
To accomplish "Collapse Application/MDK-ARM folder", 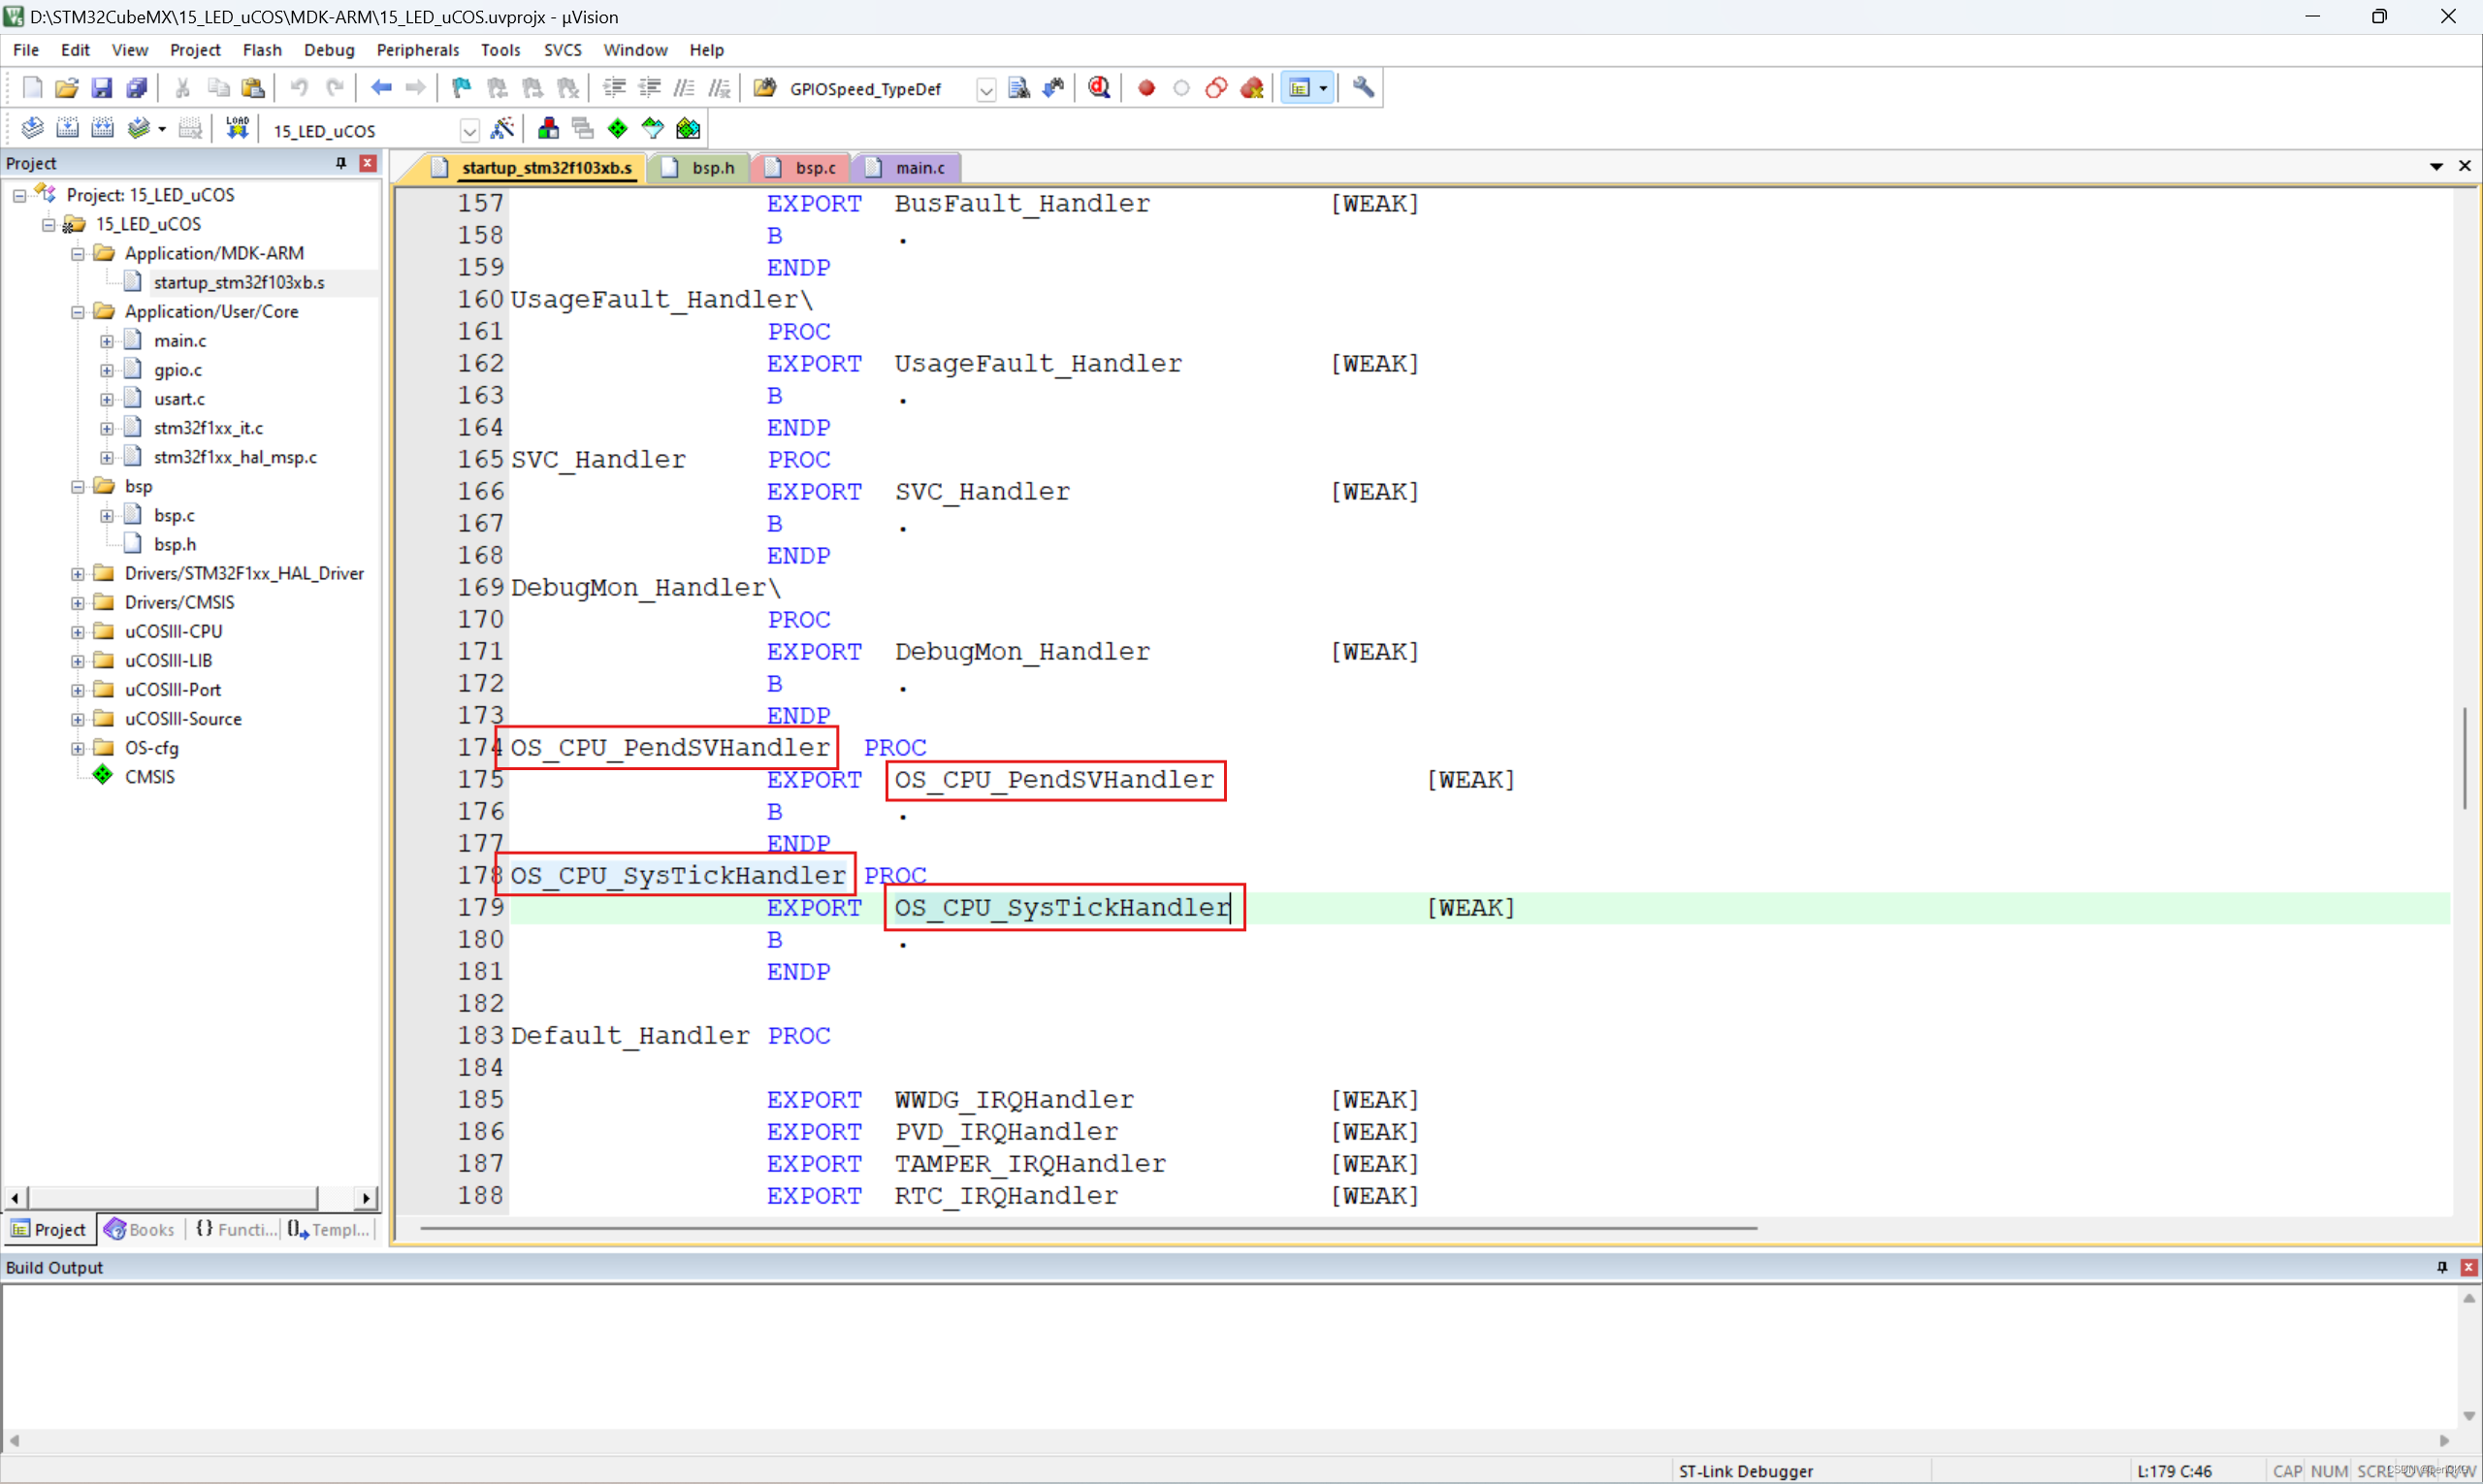I will point(78,254).
